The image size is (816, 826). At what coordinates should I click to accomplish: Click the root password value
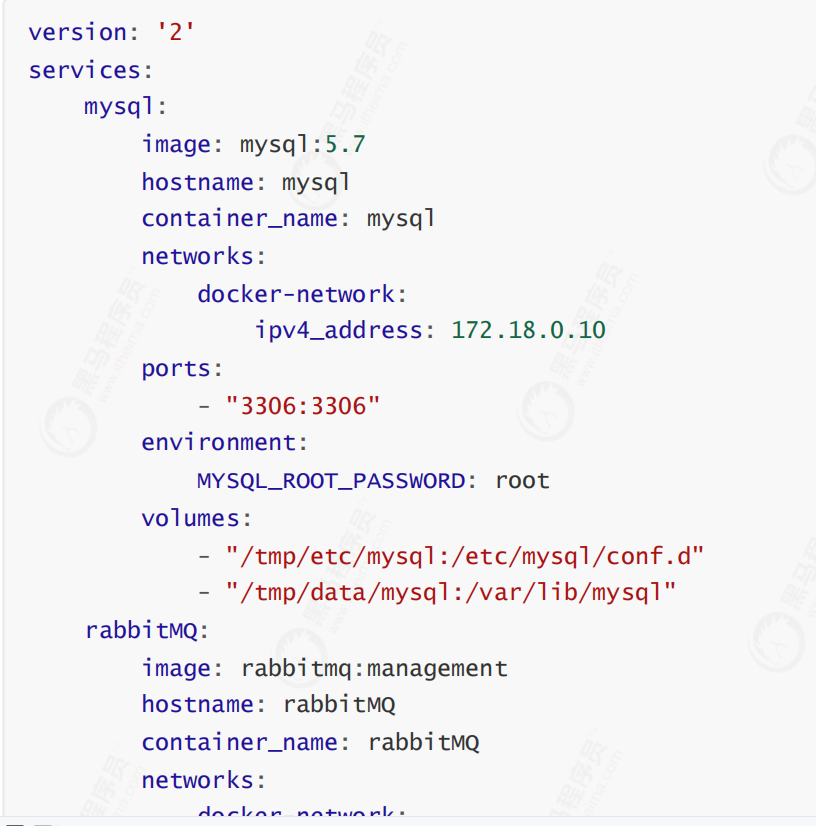coord(522,481)
